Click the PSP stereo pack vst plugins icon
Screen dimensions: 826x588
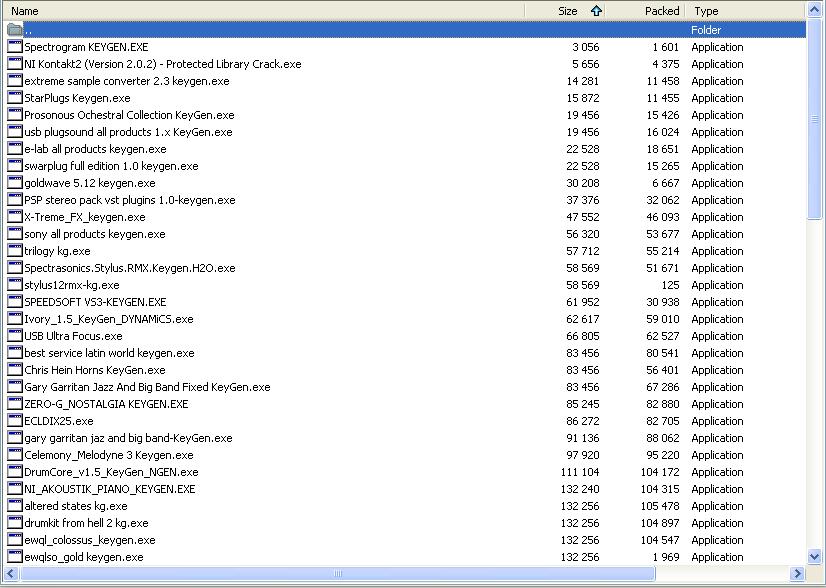pyautogui.click(x=15, y=200)
